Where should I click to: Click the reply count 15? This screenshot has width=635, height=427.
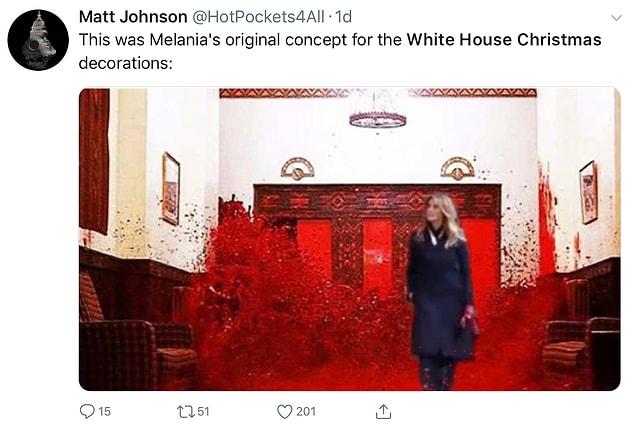(x=104, y=412)
